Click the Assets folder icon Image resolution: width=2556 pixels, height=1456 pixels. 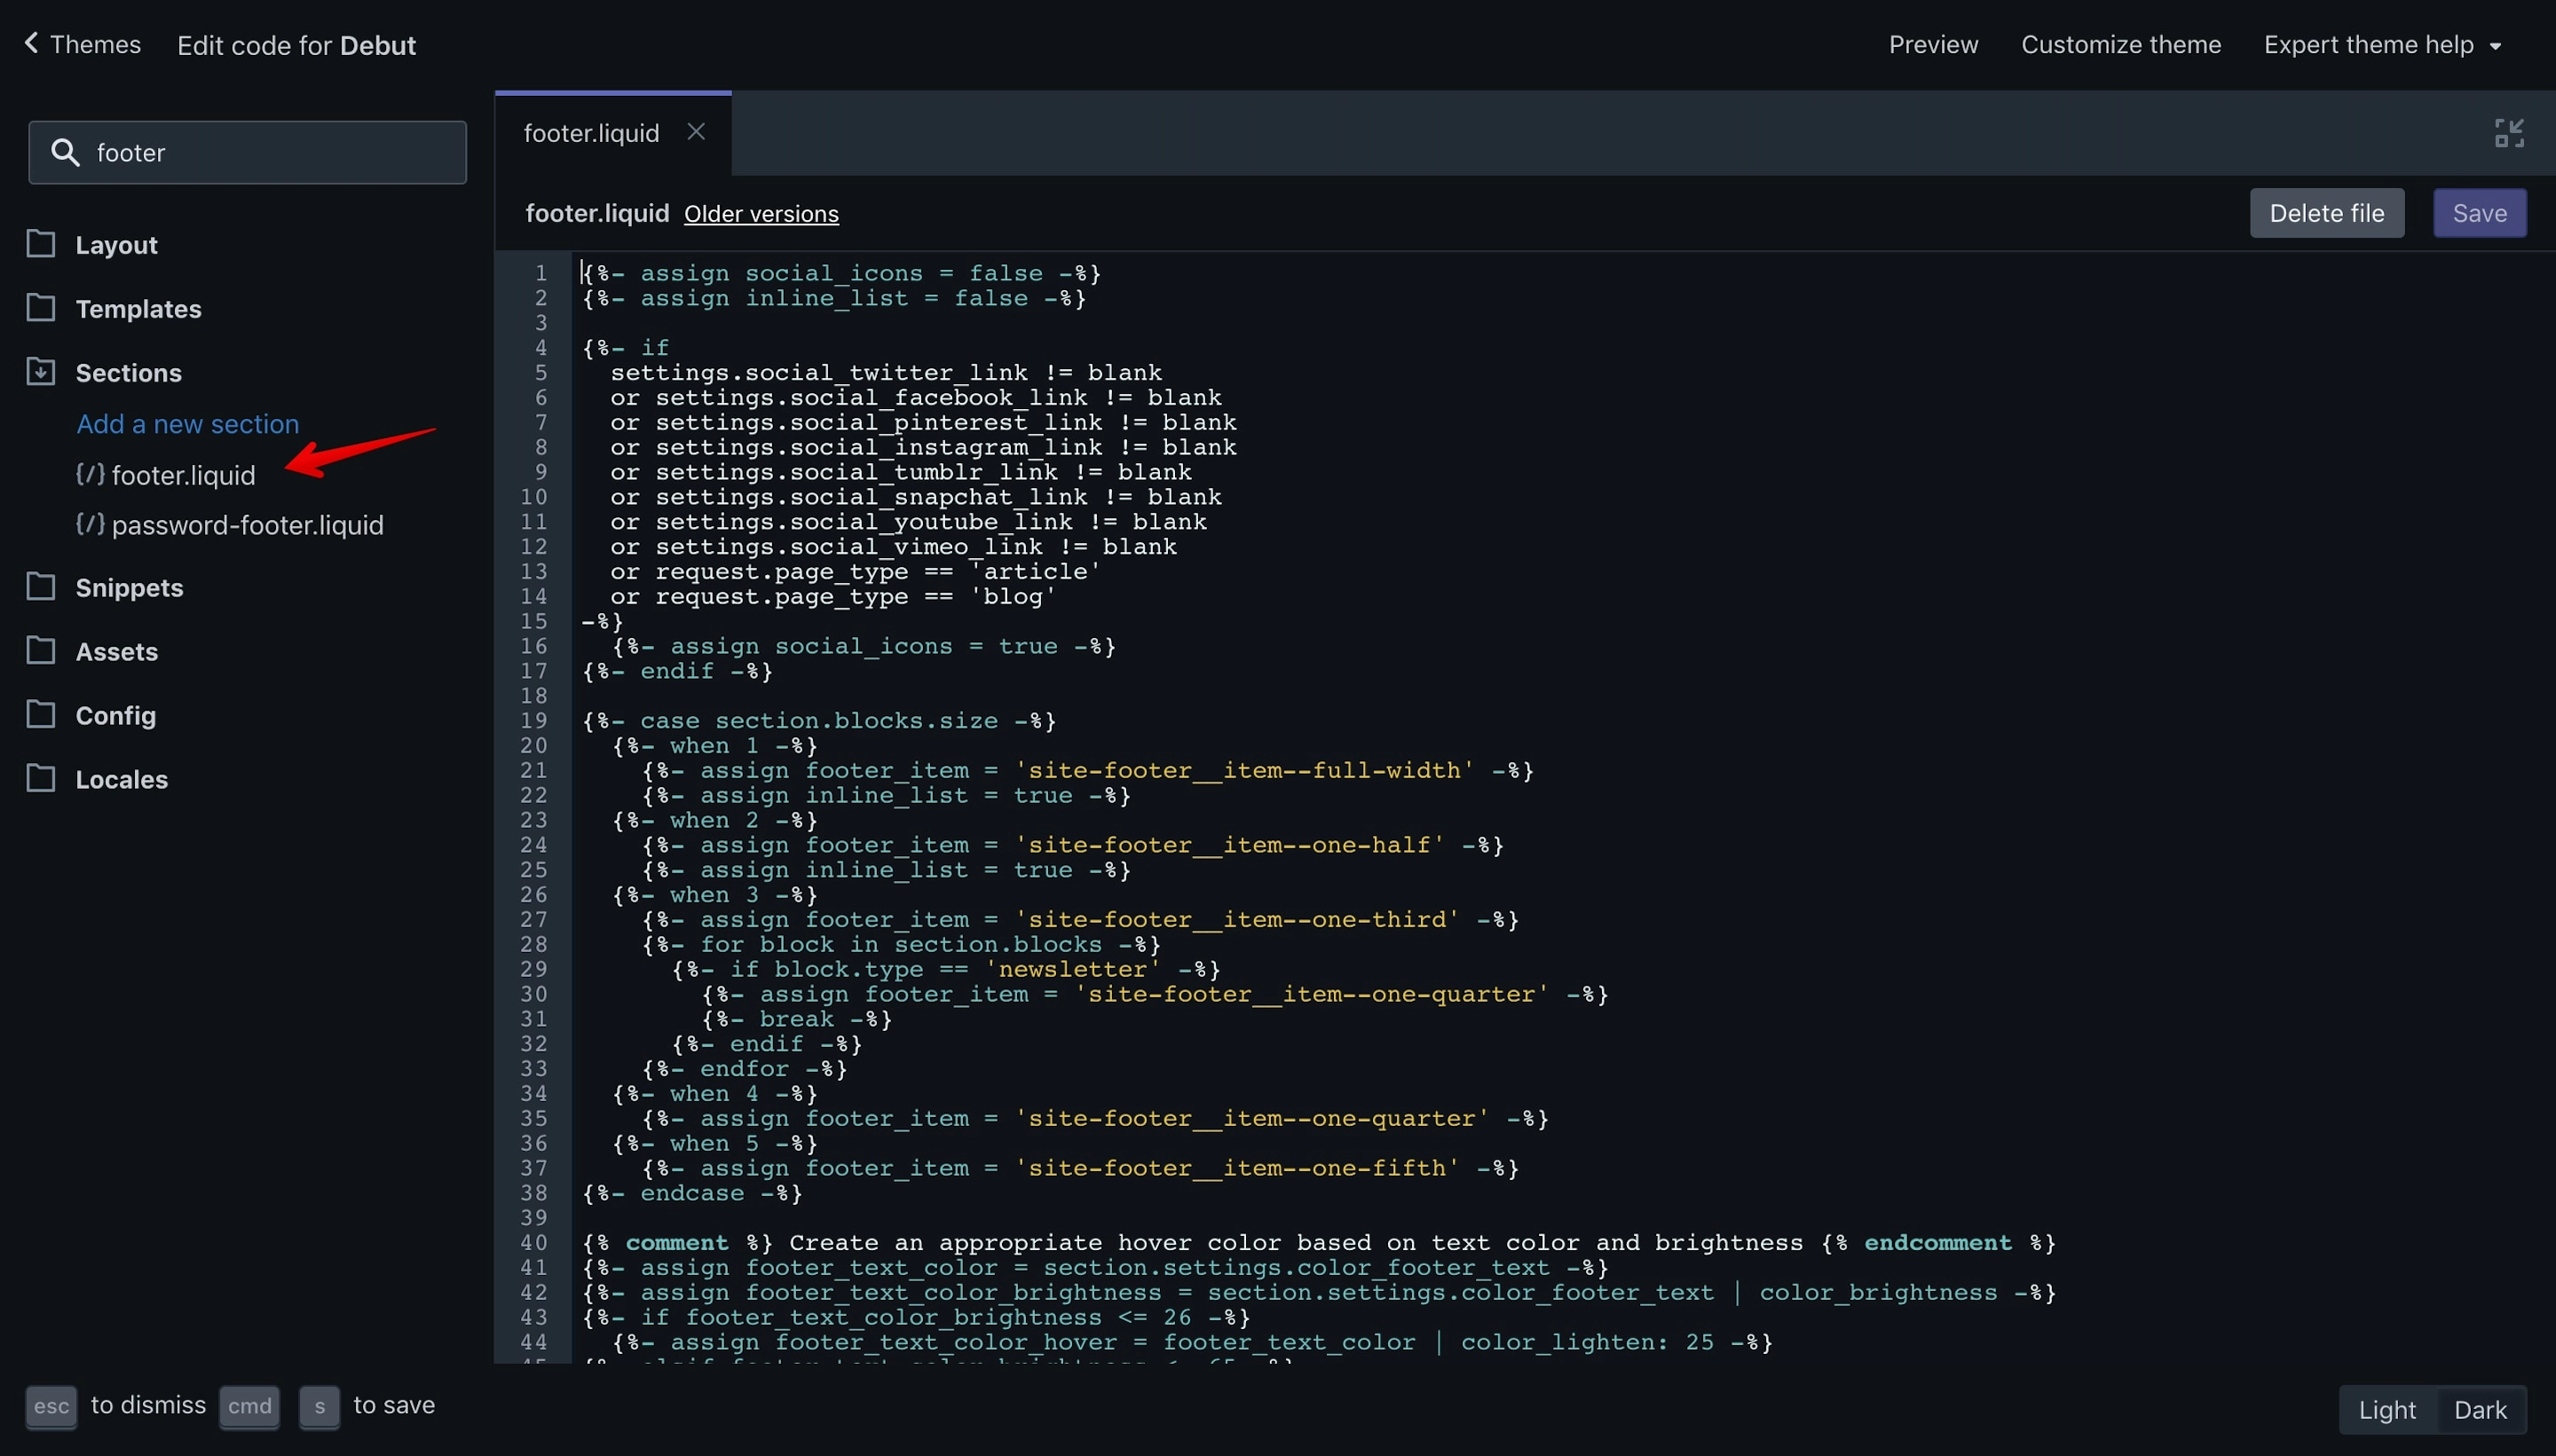click(x=40, y=651)
